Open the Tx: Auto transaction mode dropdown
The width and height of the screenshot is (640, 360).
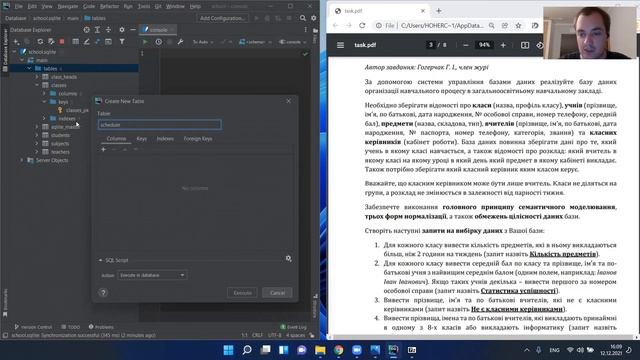pos(202,42)
